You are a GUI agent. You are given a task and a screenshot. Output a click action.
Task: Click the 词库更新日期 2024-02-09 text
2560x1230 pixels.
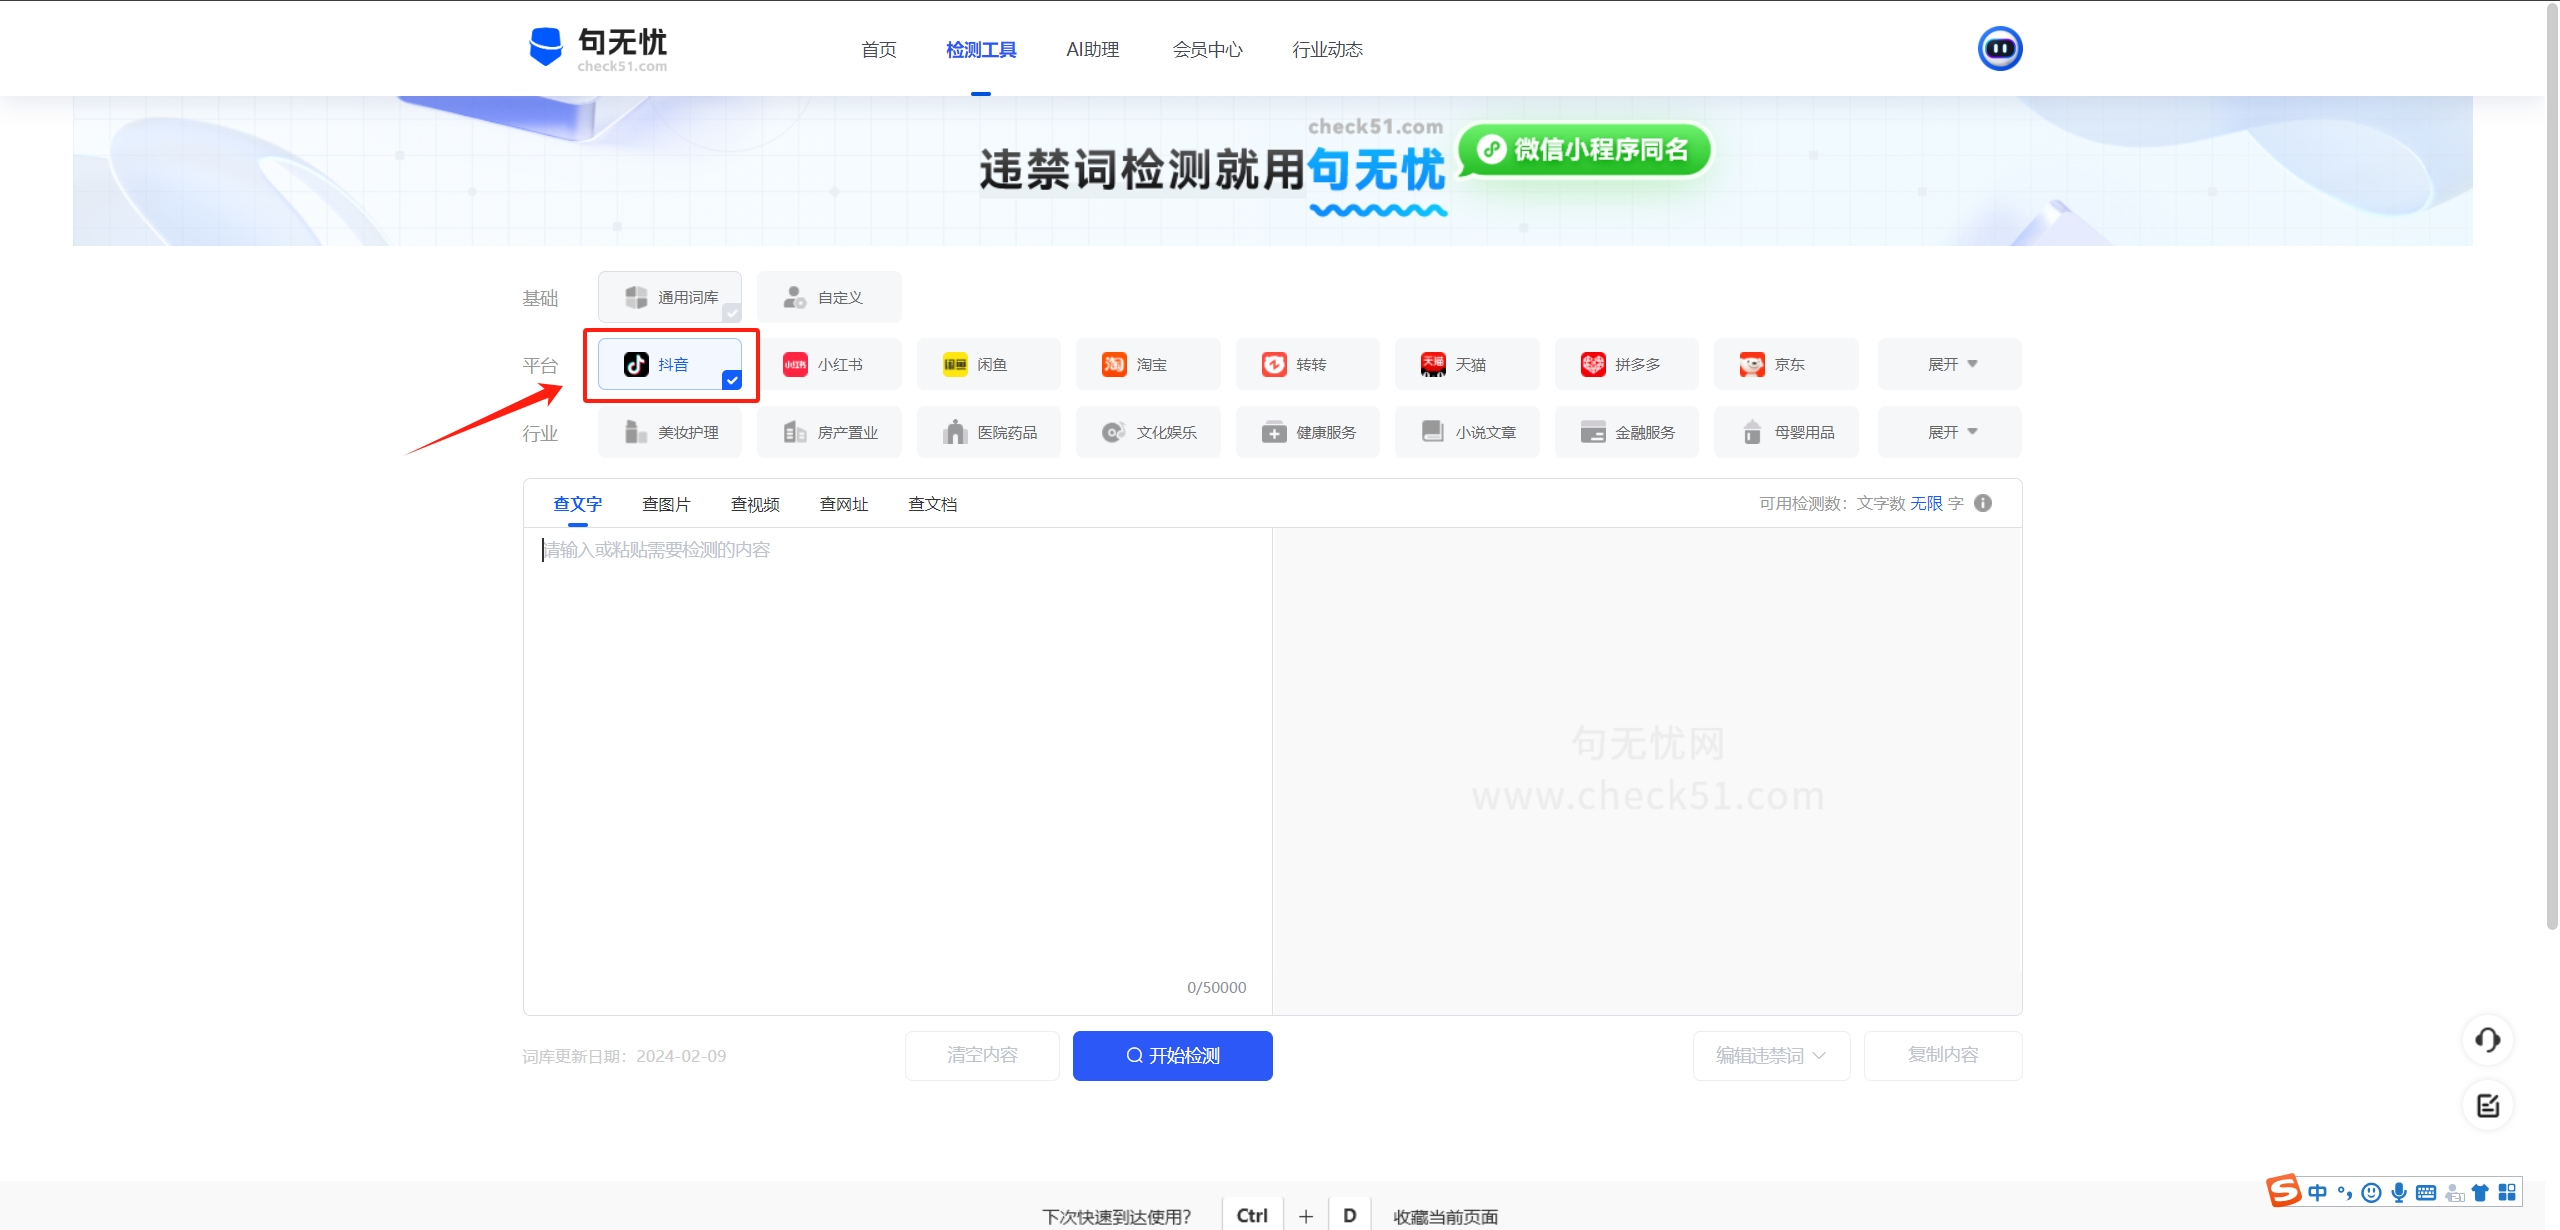coord(624,1056)
